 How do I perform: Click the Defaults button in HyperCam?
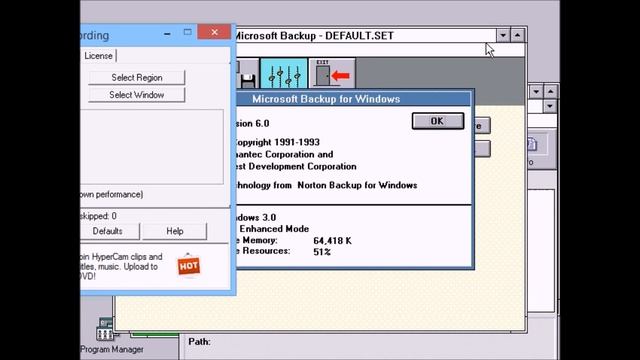(108, 231)
